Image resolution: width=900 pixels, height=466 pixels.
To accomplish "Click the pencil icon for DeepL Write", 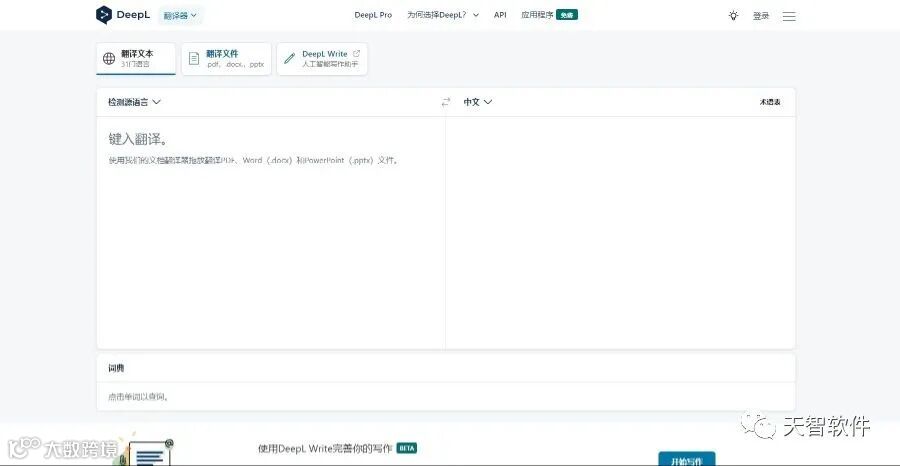I will pos(289,58).
